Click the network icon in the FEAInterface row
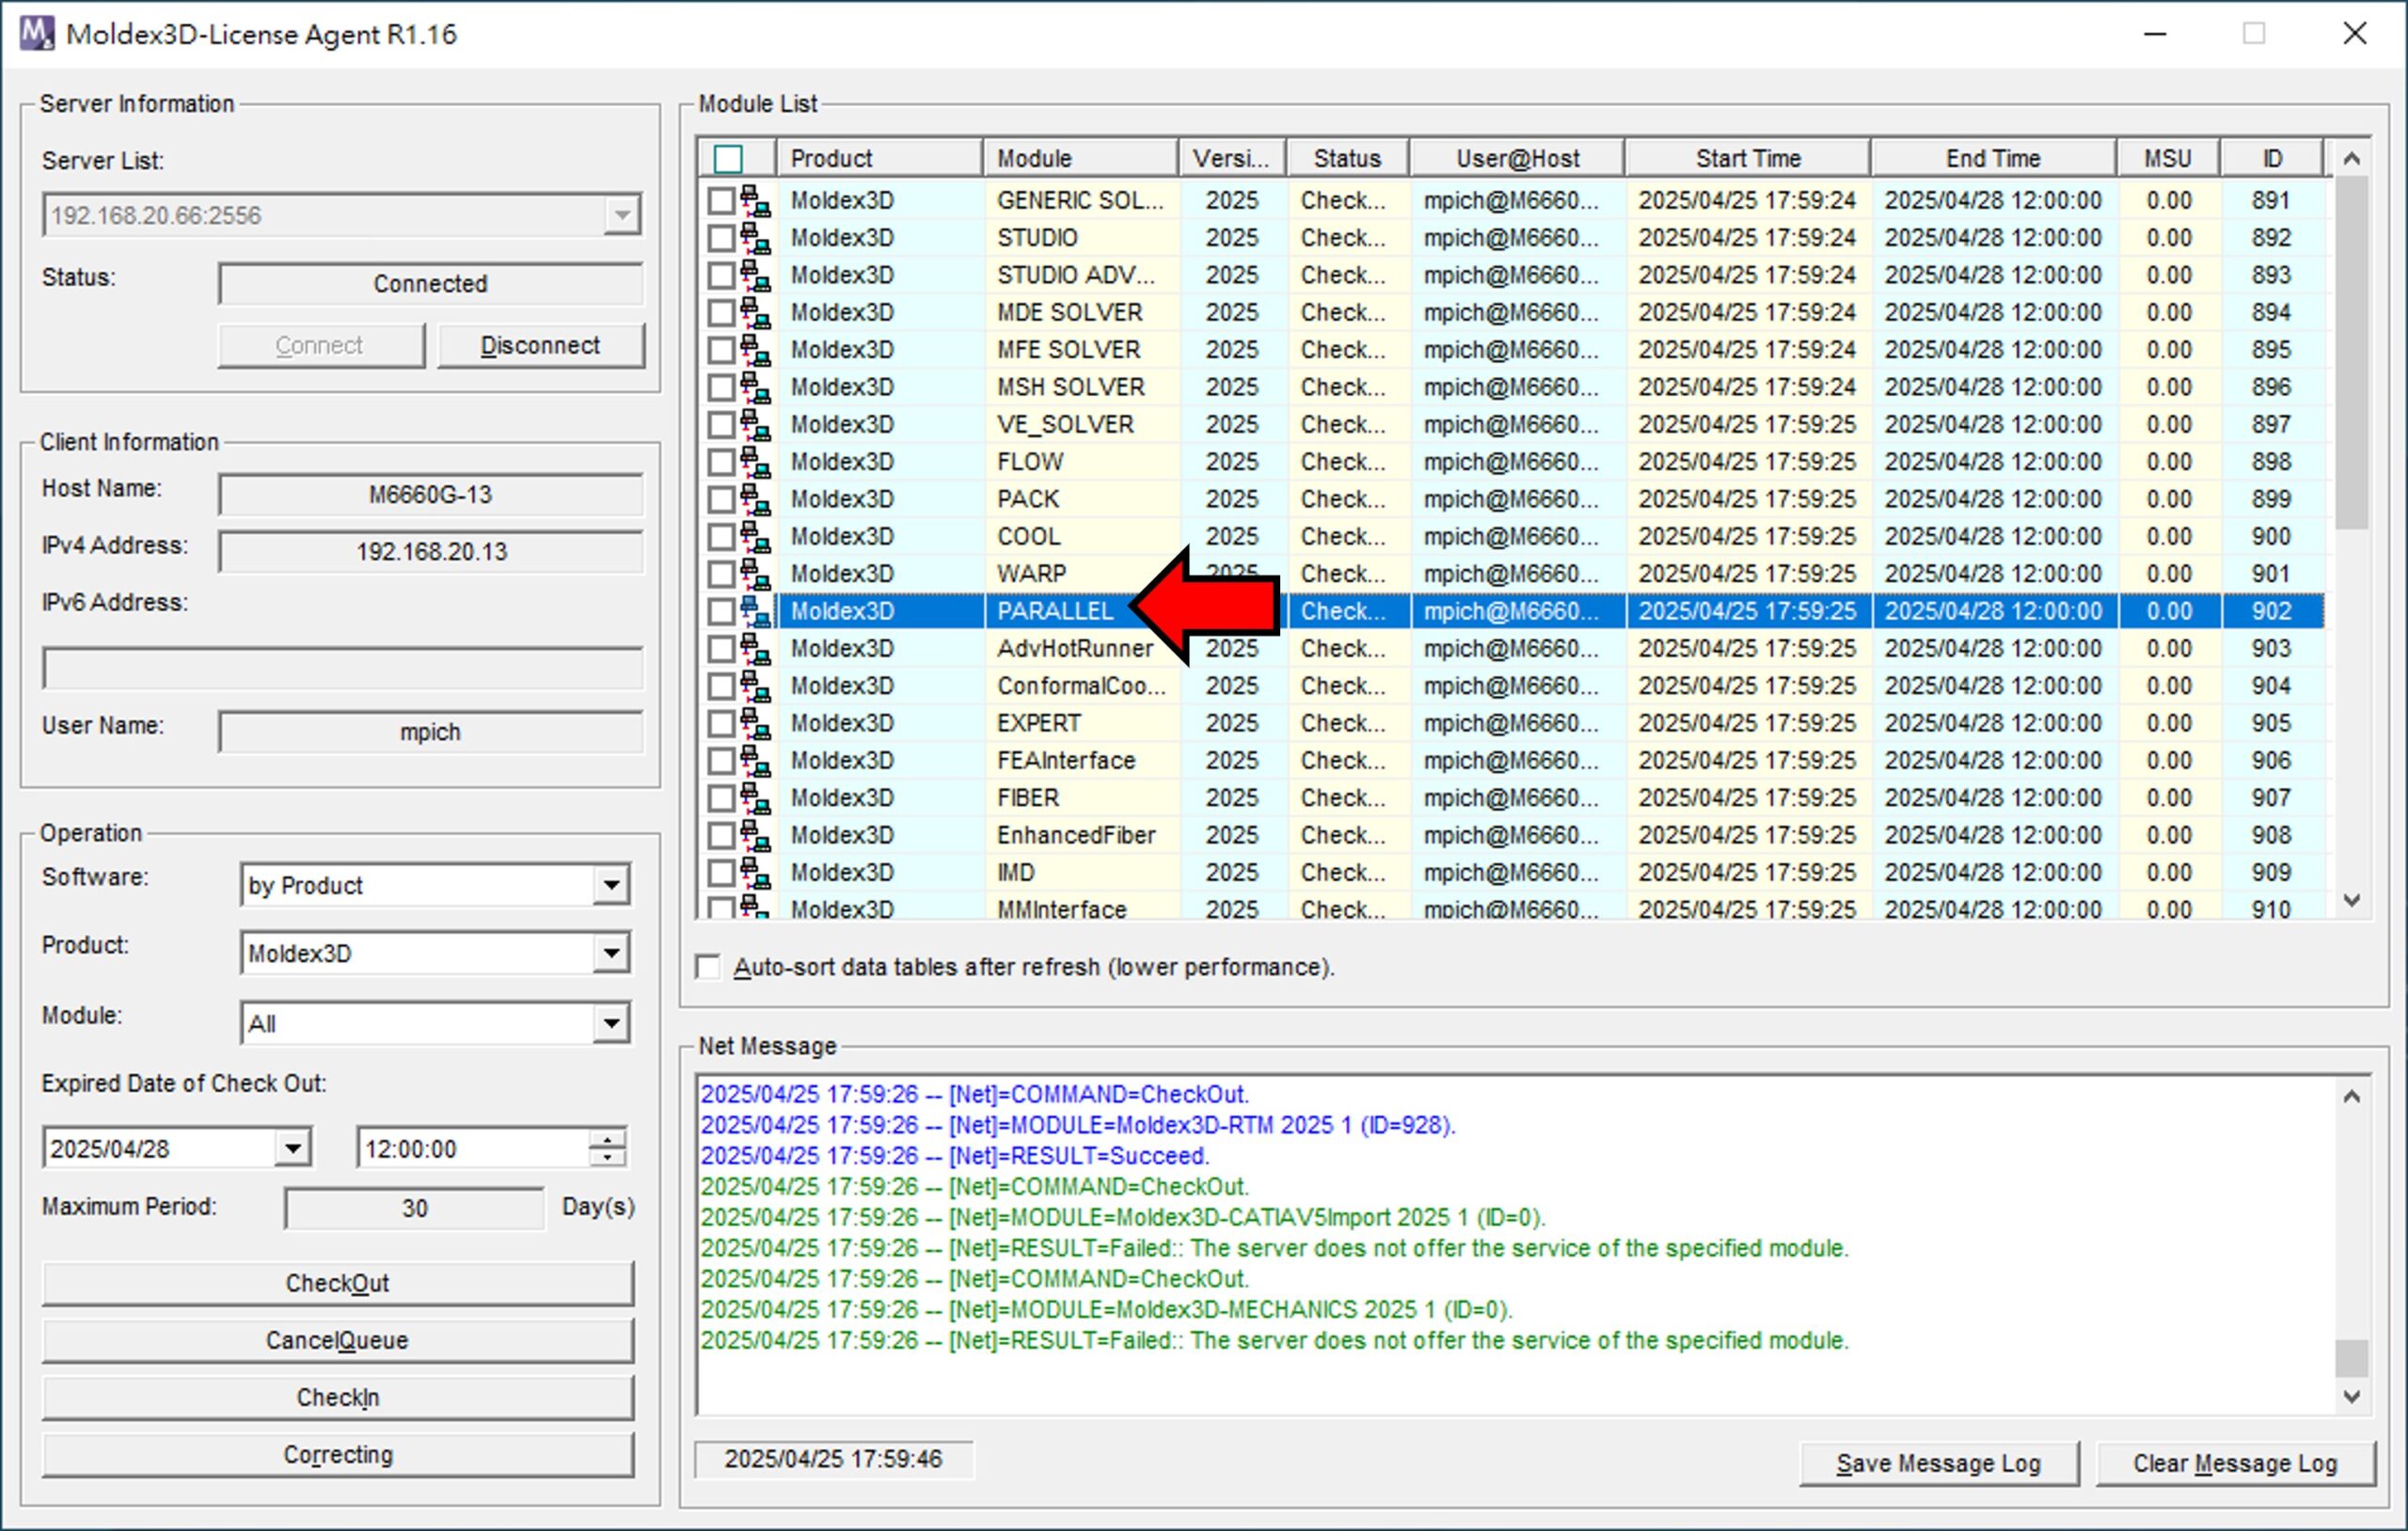Screen dimensions: 2408x1531 [x=755, y=761]
